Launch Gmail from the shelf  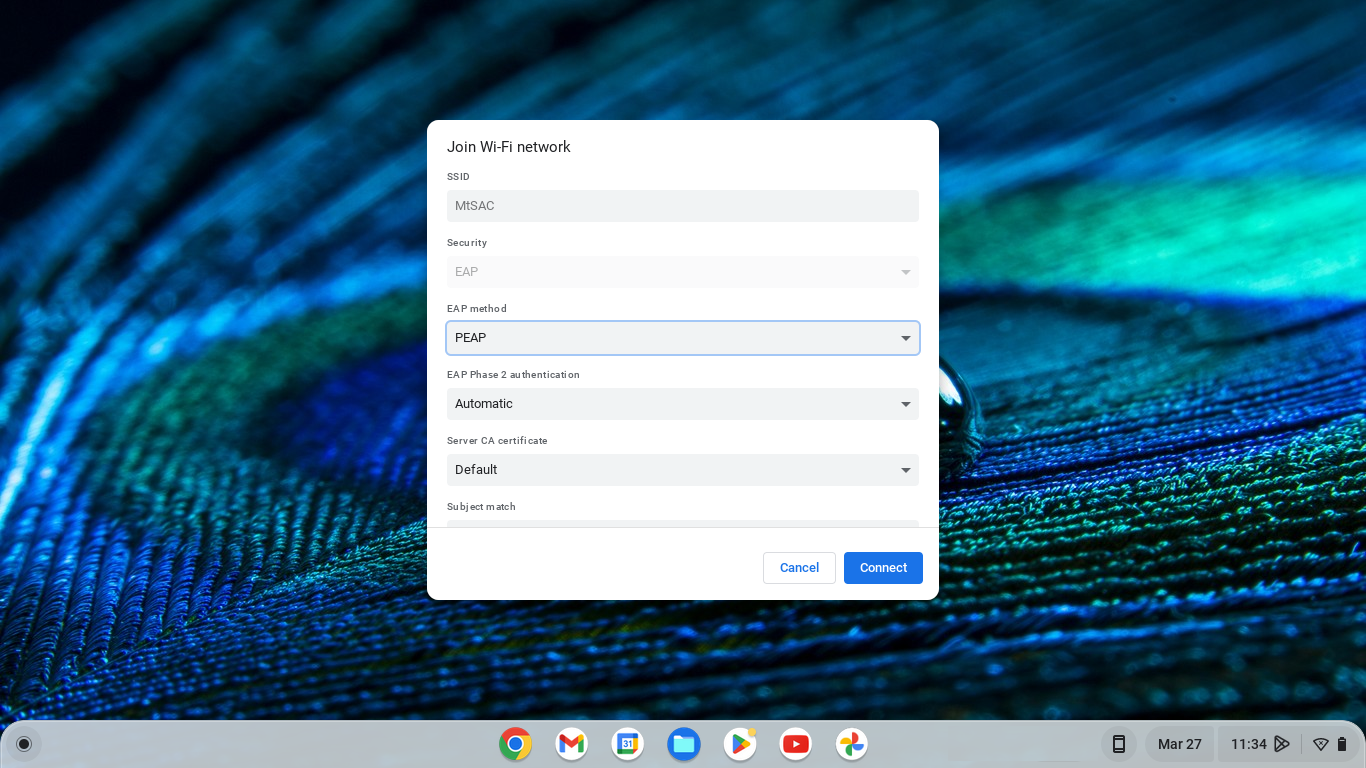tap(571, 744)
